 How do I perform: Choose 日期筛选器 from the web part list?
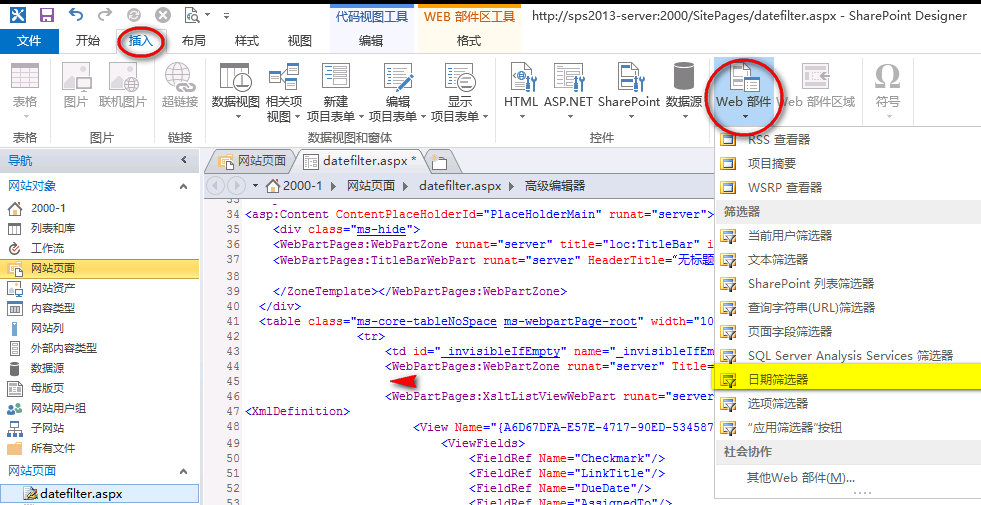coord(847,379)
